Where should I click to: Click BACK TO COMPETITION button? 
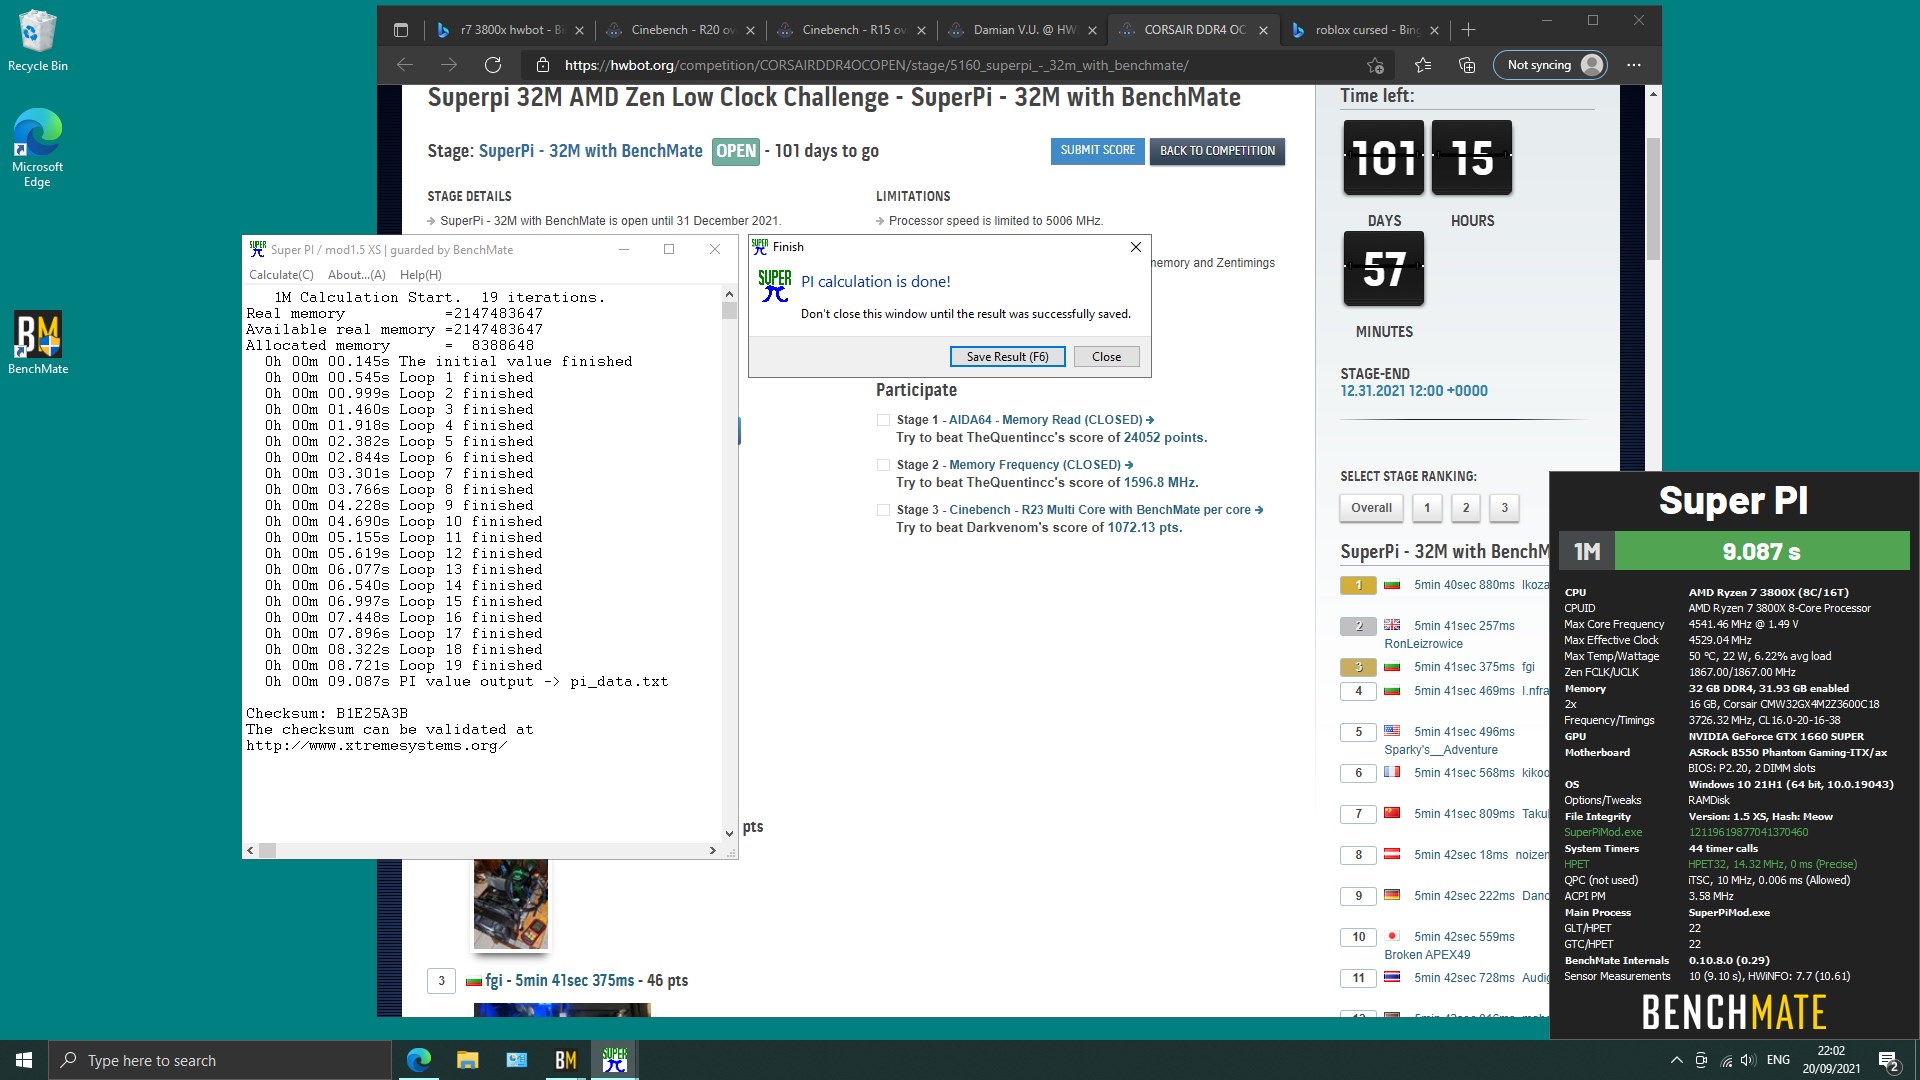coord(1217,151)
